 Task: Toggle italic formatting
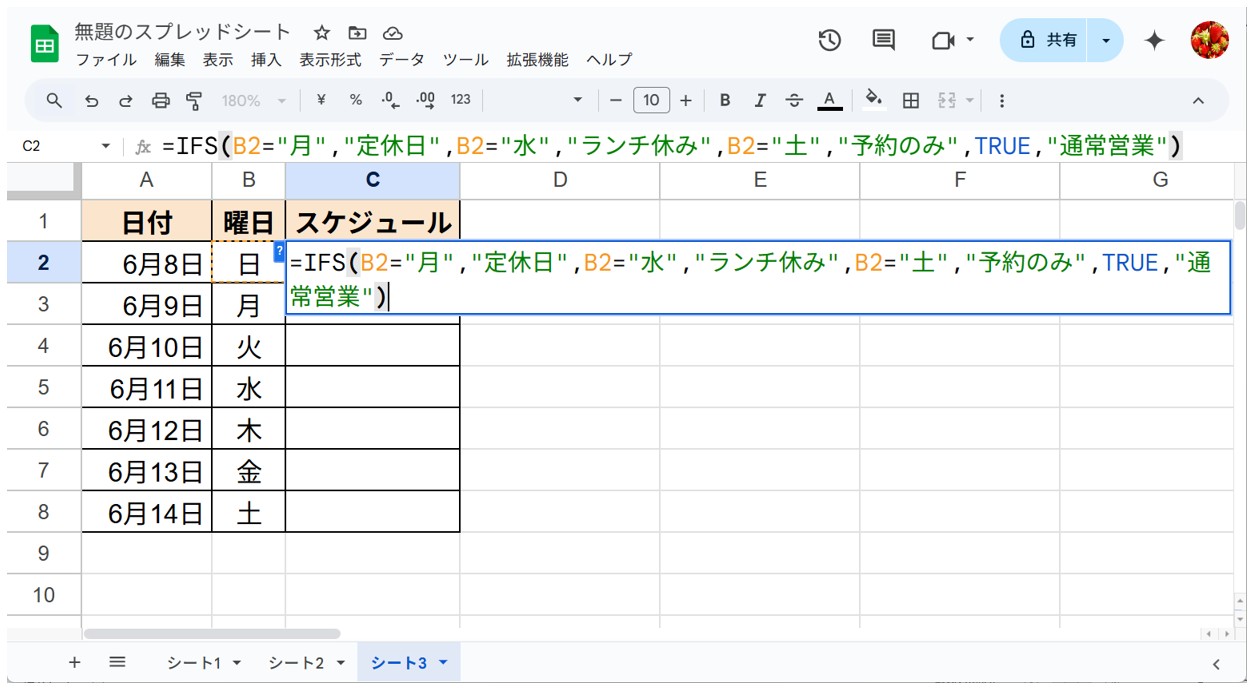coord(760,100)
